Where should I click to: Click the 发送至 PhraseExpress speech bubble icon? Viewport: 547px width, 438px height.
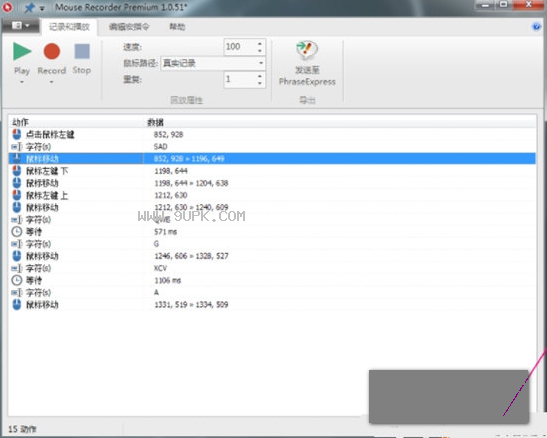tap(307, 51)
